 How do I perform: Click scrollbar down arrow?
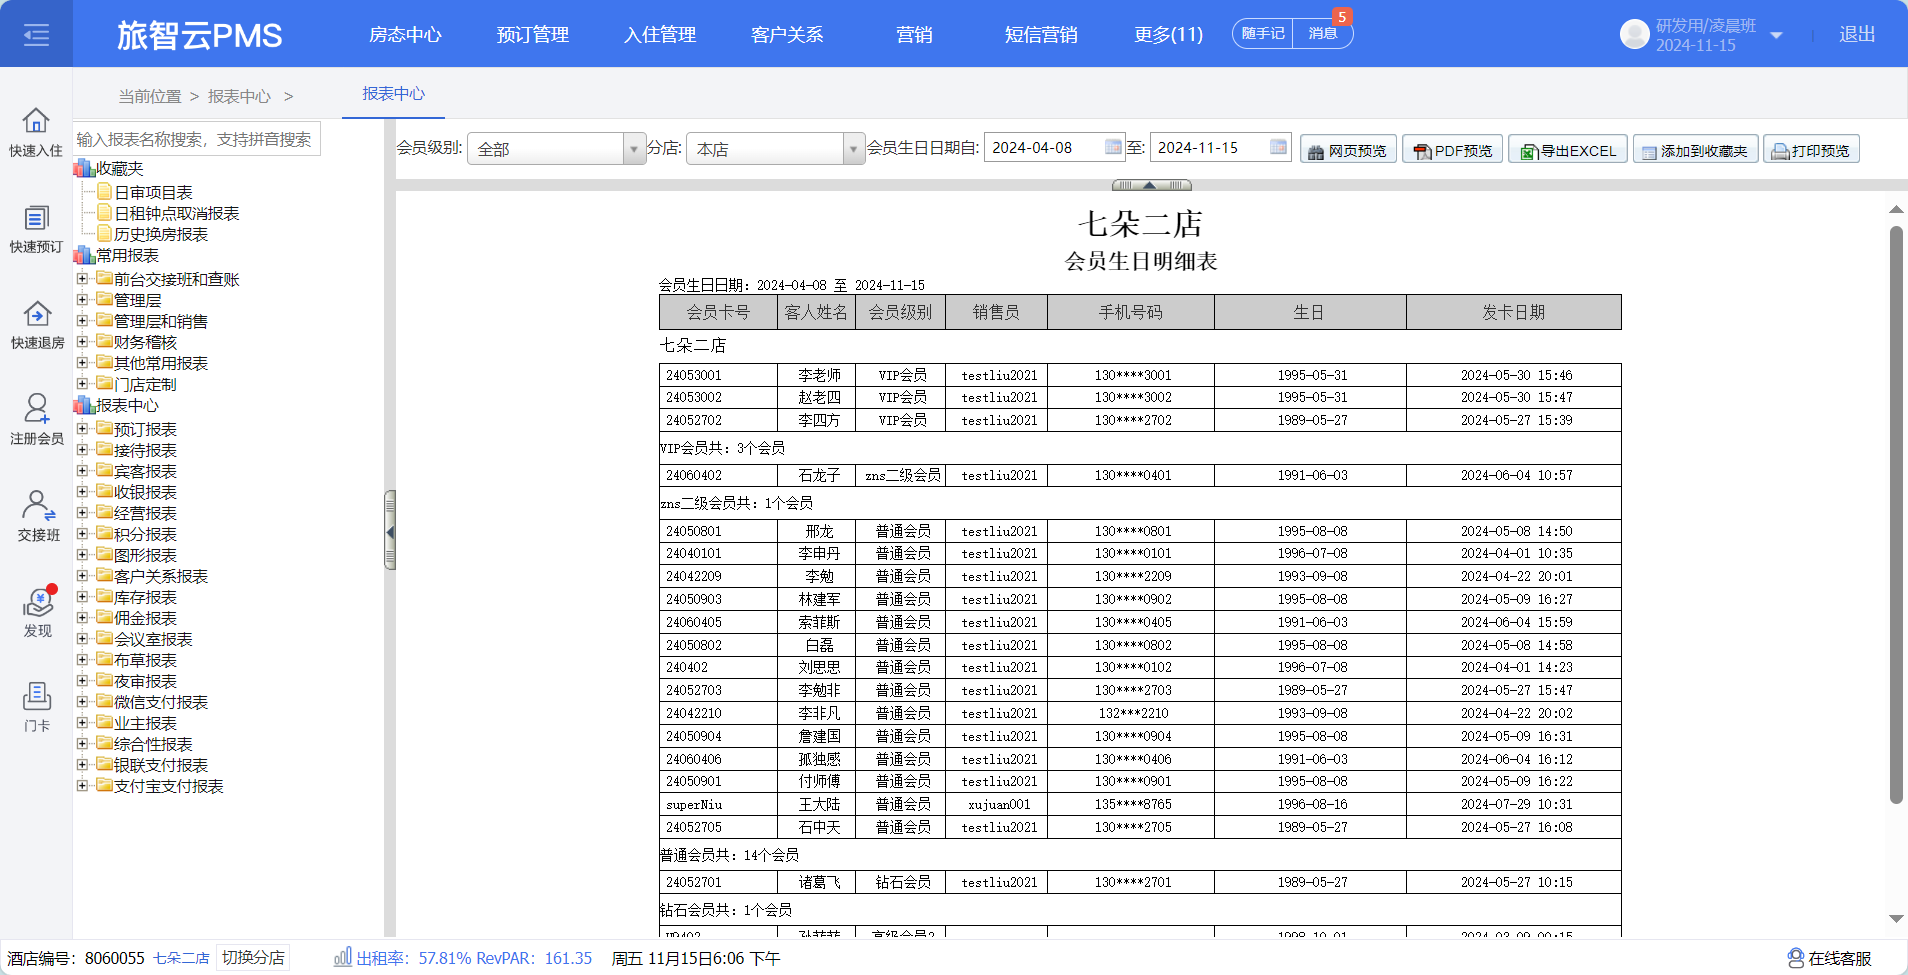click(1896, 919)
